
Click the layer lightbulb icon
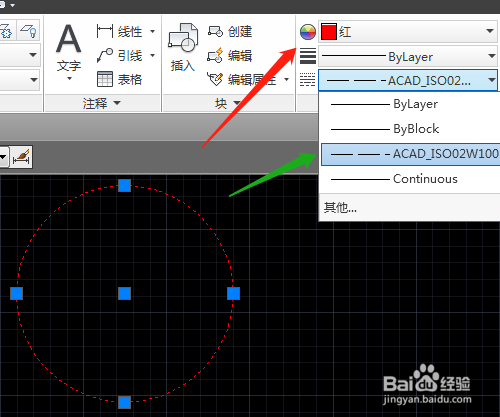(29, 31)
